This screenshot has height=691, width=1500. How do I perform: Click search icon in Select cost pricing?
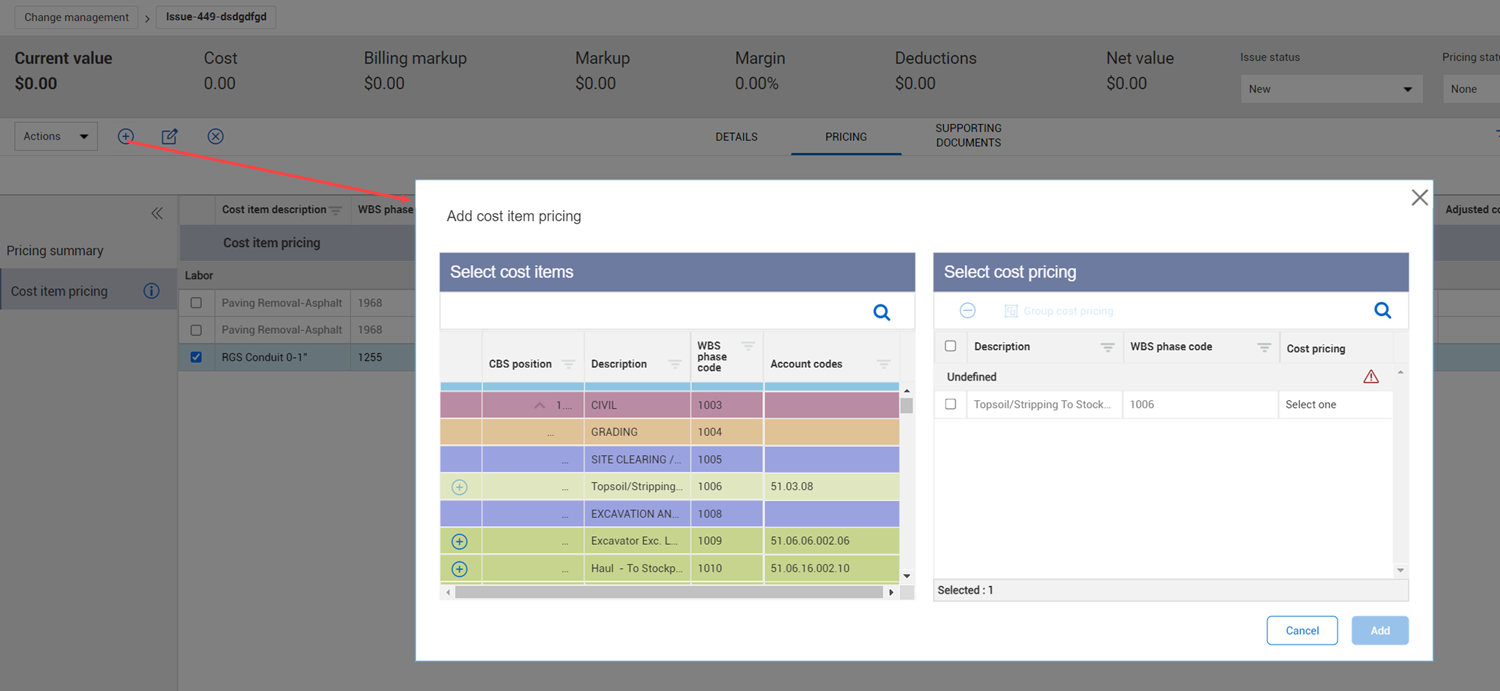1382,311
